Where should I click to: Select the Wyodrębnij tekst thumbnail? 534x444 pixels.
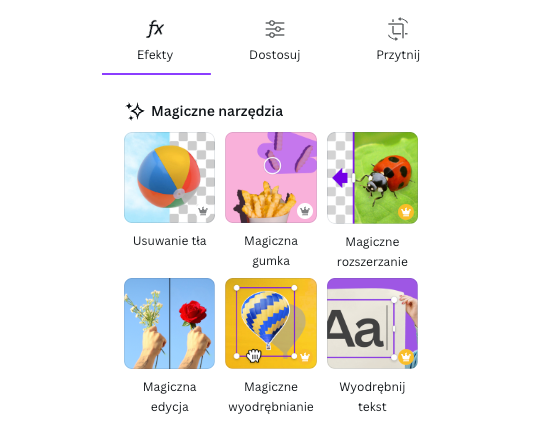coord(372,323)
